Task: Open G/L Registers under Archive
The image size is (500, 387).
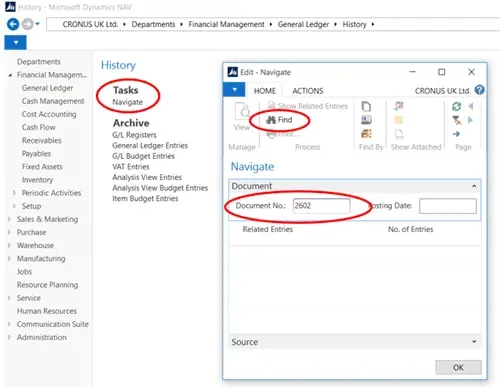Action: coord(134,135)
